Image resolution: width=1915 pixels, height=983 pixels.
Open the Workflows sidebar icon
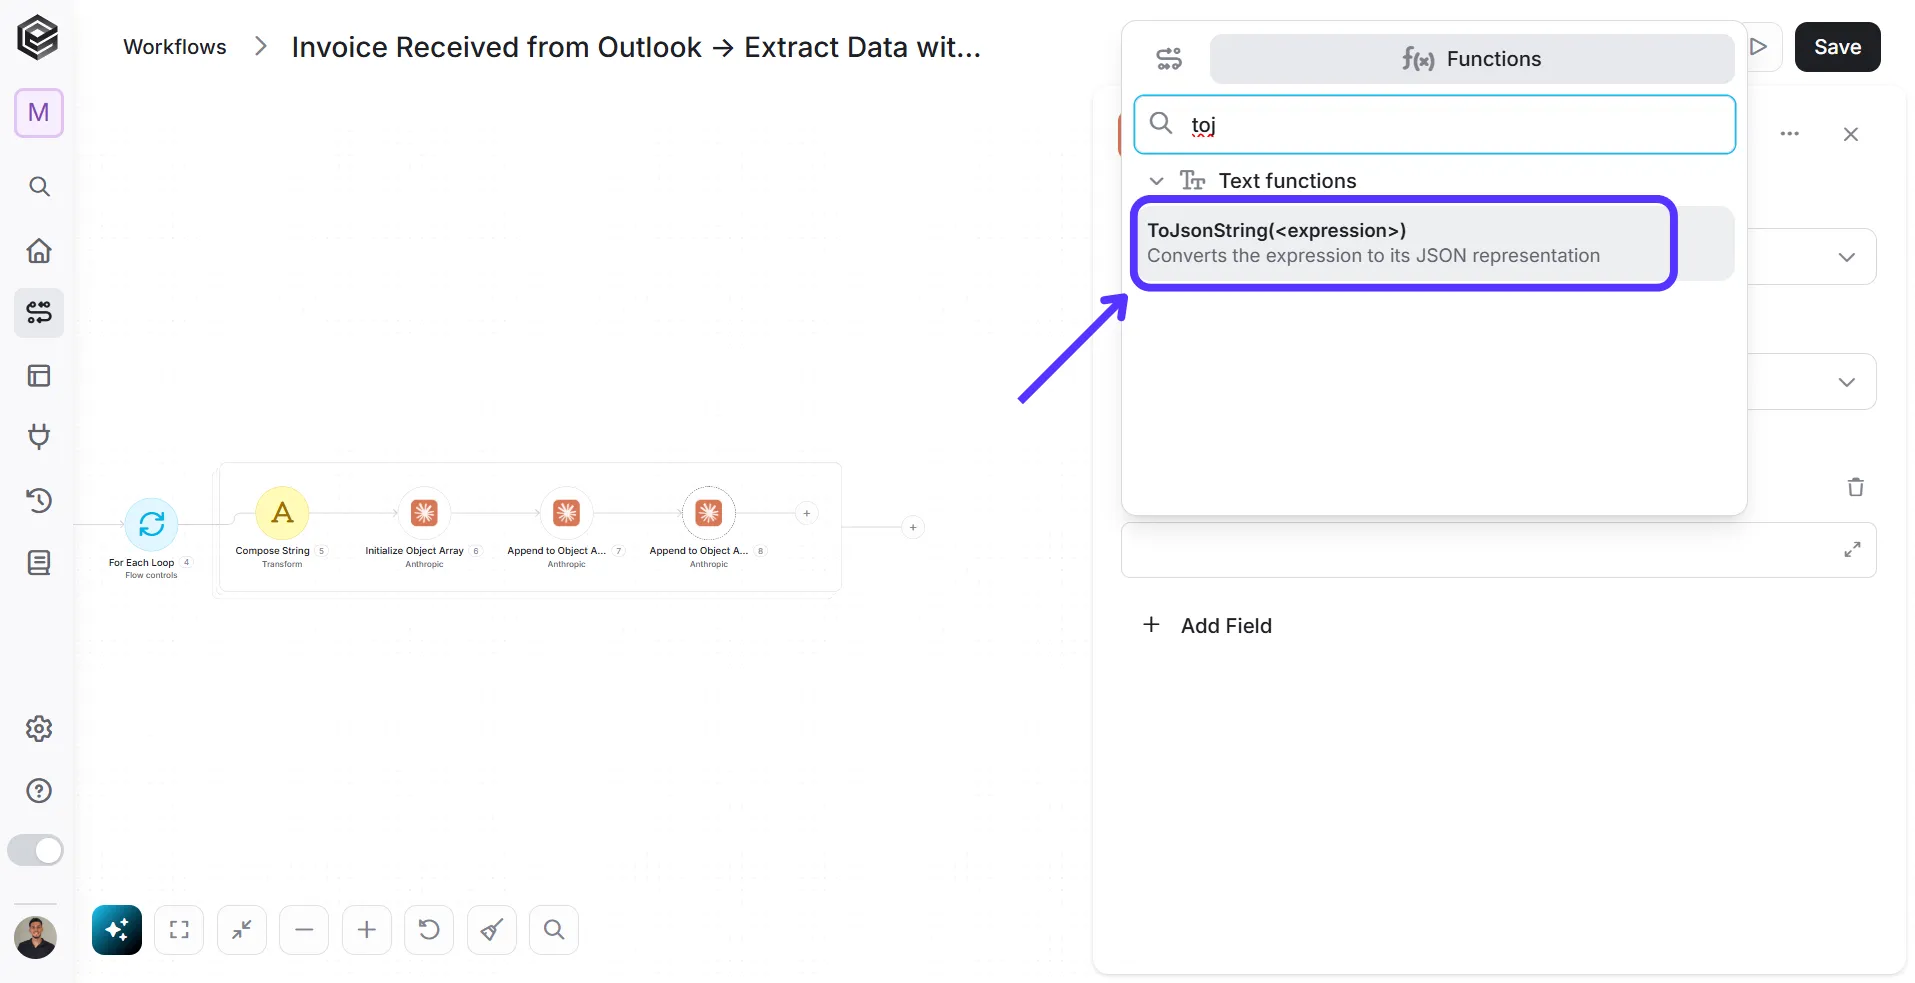pyautogui.click(x=39, y=313)
